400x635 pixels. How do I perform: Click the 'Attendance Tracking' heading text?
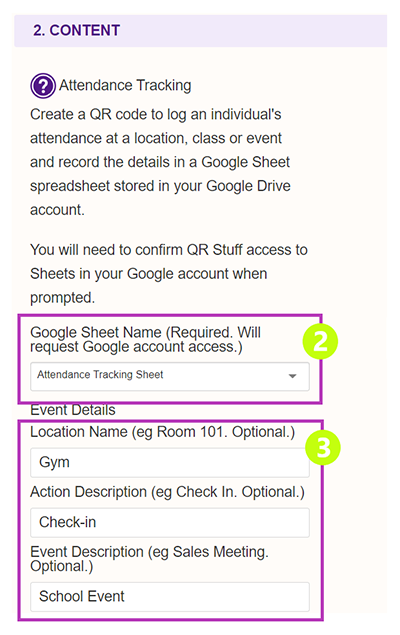[x=125, y=85]
